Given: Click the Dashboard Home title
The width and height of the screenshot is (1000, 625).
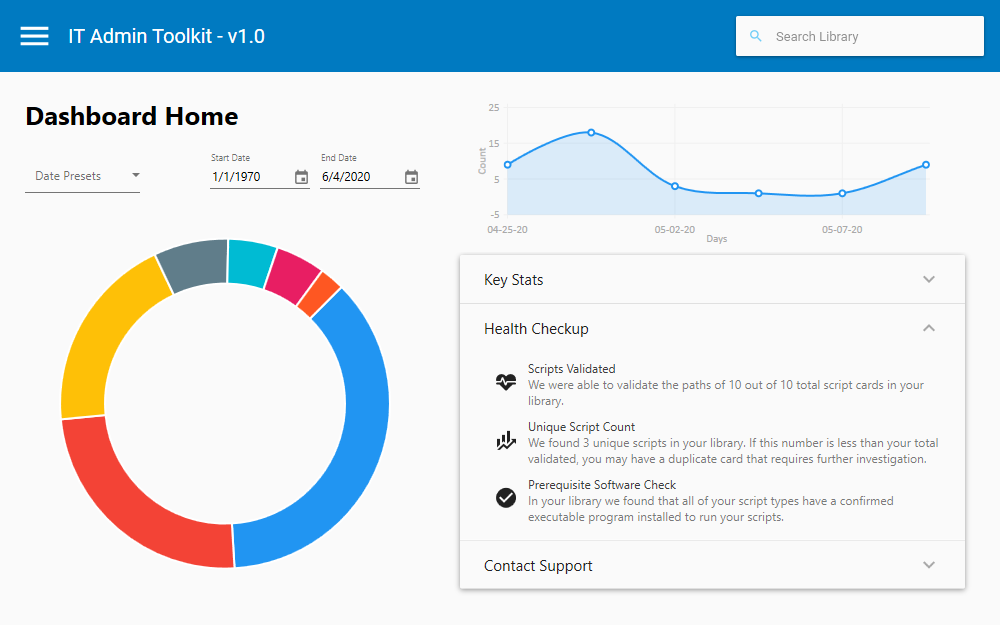Looking at the screenshot, I should click(x=131, y=116).
